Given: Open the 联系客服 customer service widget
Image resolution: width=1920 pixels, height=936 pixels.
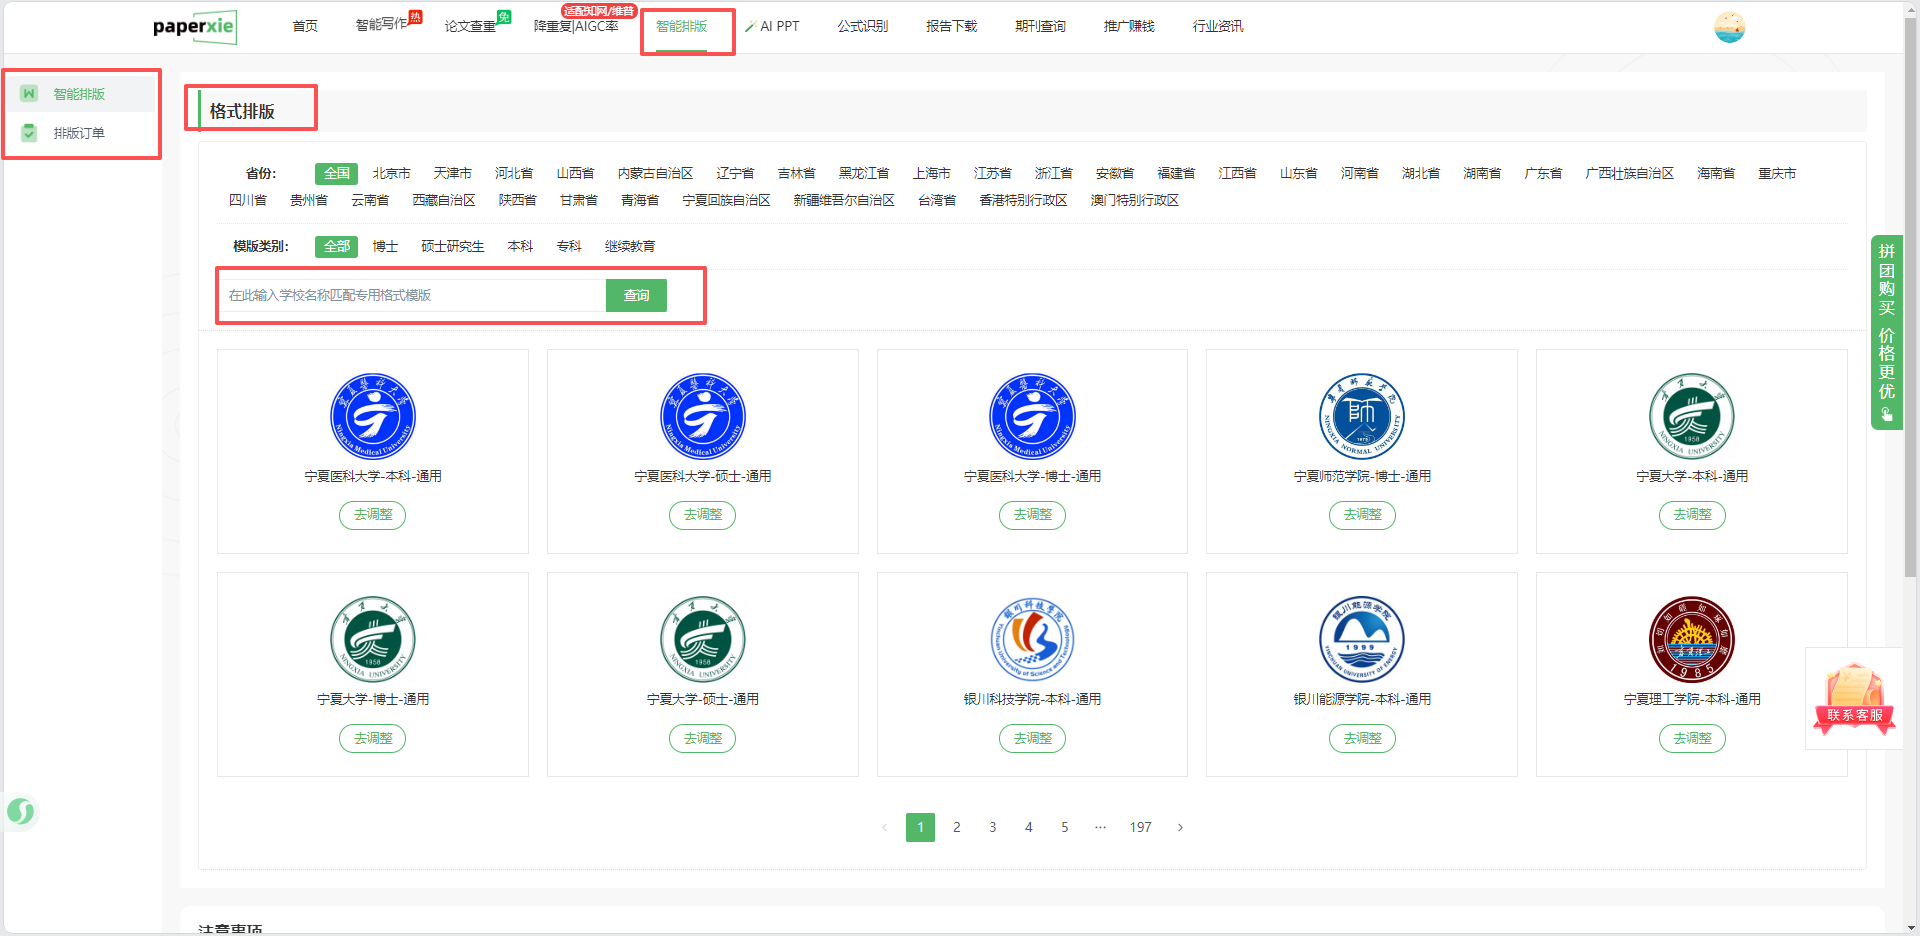Looking at the screenshot, I should pos(1853,699).
